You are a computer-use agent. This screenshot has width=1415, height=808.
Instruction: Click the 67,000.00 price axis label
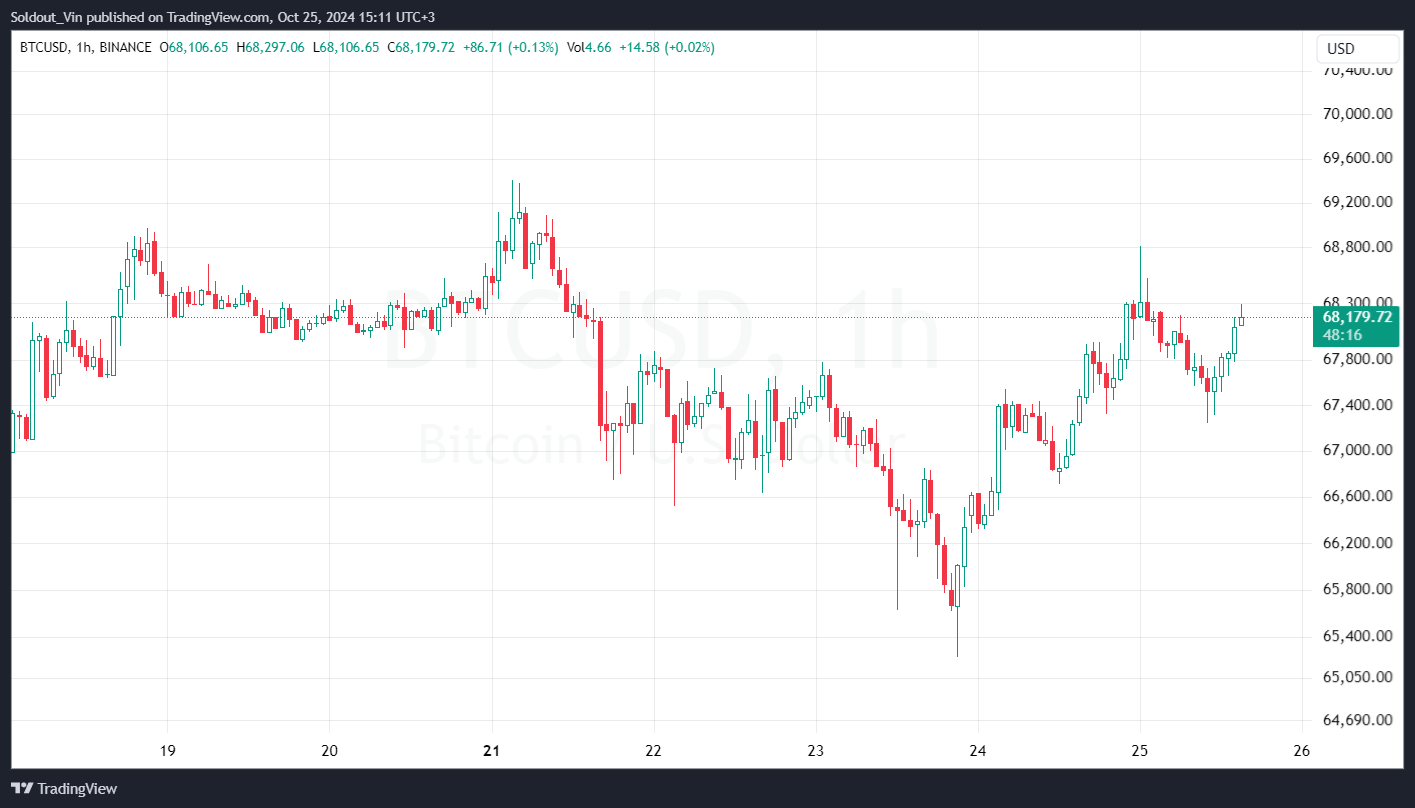pos(1358,450)
